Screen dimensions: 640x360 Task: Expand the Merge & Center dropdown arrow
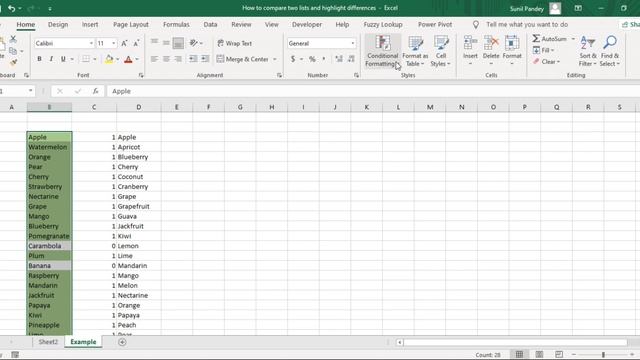(x=275, y=59)
